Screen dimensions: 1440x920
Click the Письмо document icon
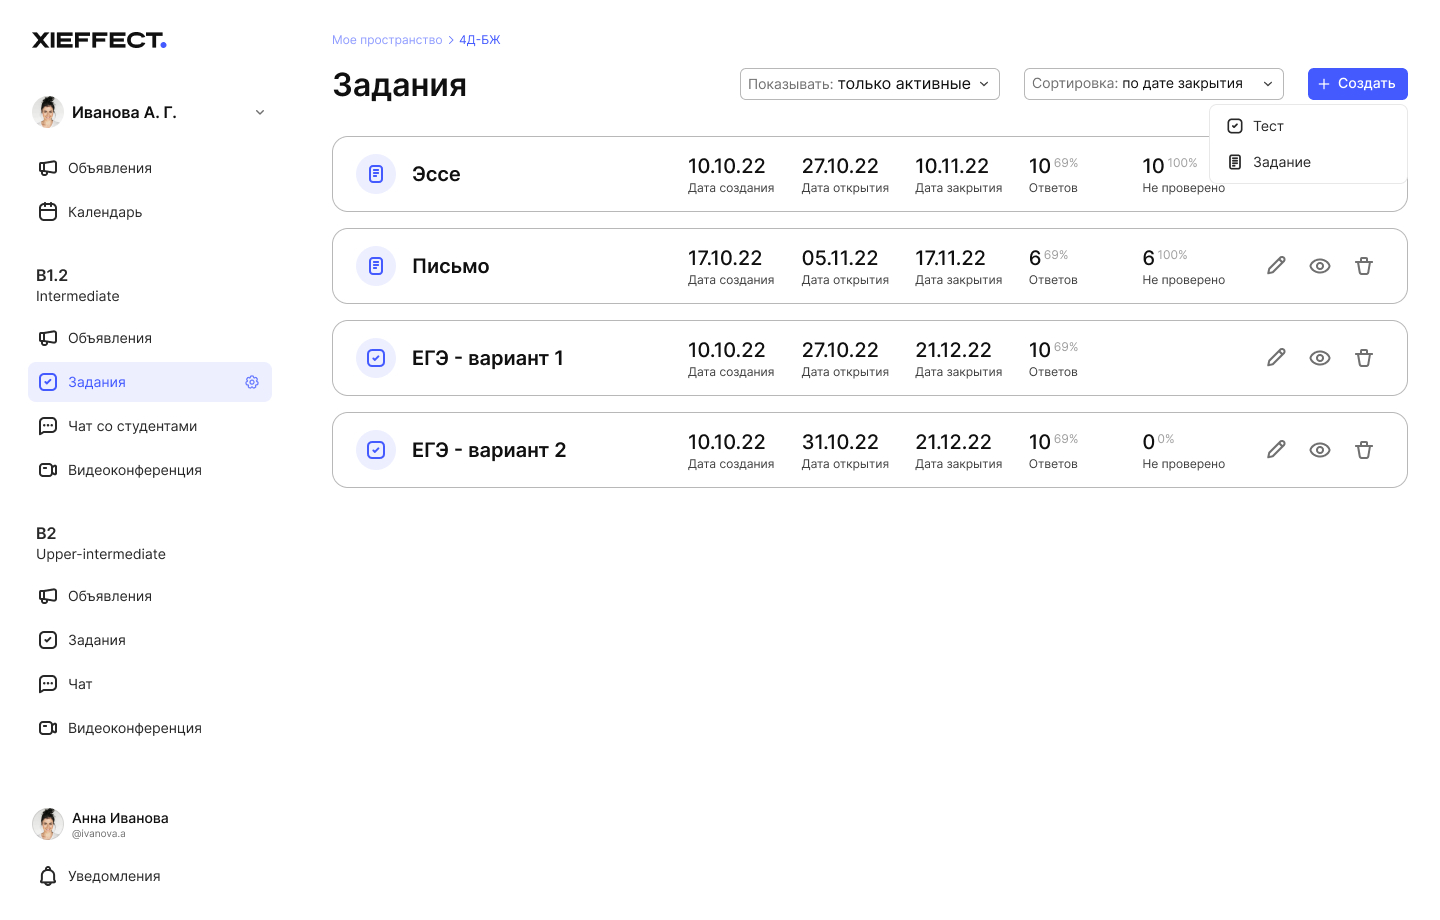(x=376, y=266)
